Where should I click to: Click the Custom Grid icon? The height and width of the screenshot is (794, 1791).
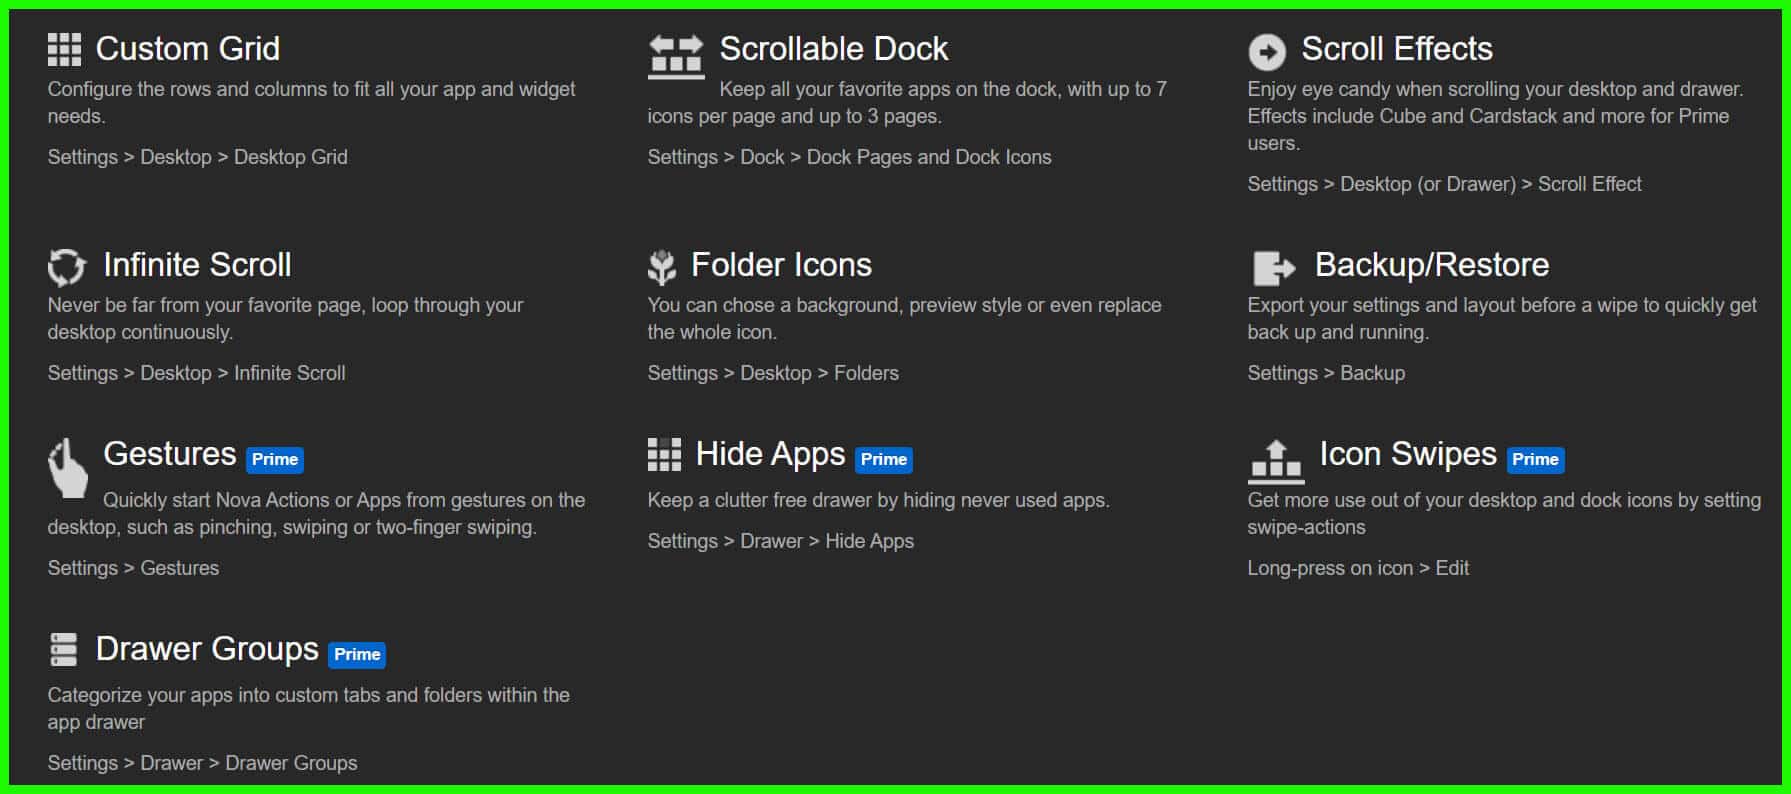point(64,49)
